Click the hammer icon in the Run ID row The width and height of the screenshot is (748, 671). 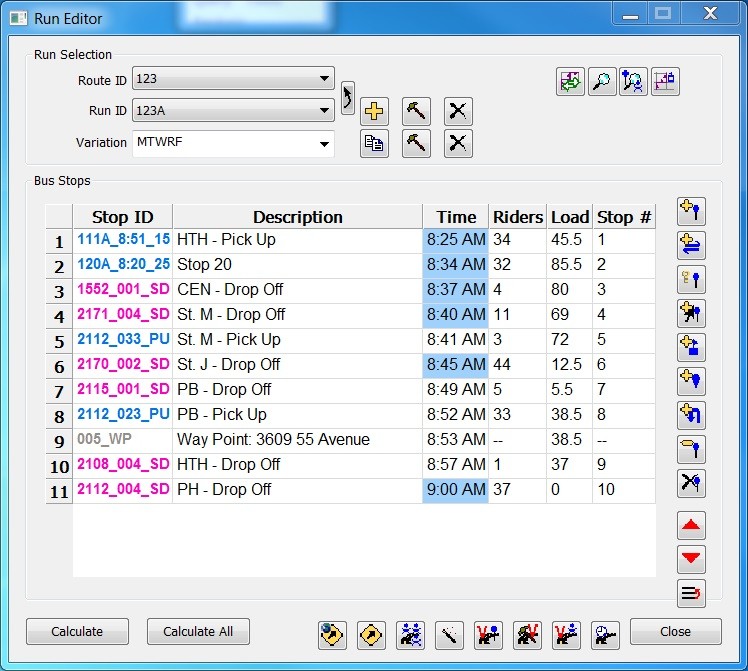[416, 111]
